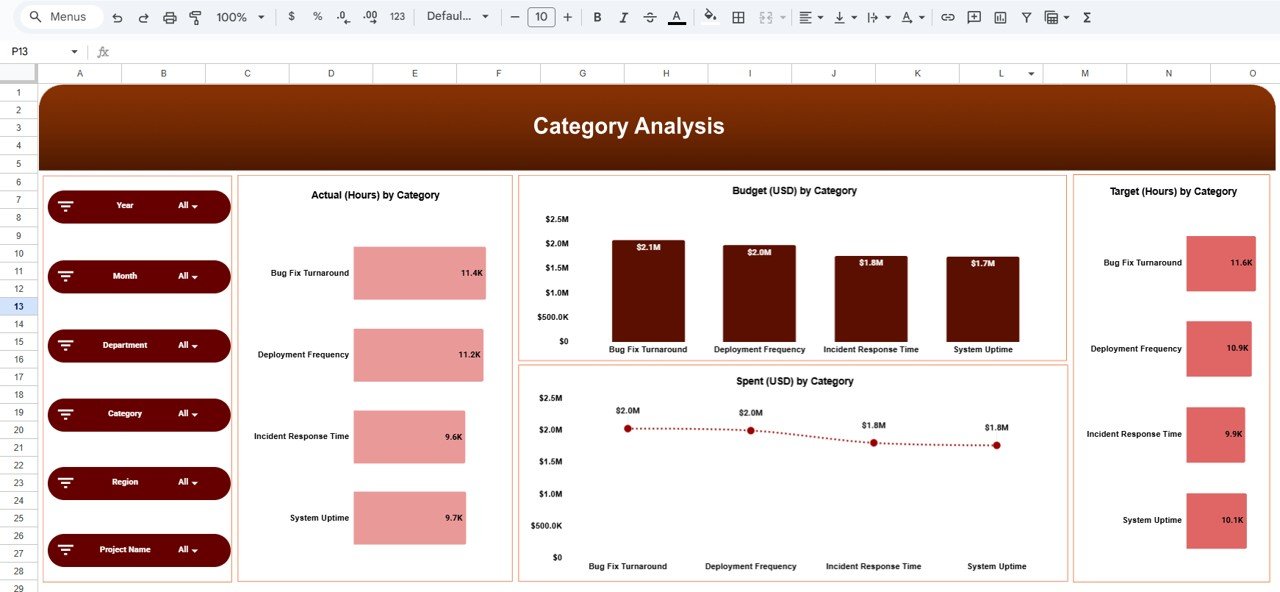Click the Print icon in the toolbar
The image size is (1280, 592).
click(x=170, y=17)
